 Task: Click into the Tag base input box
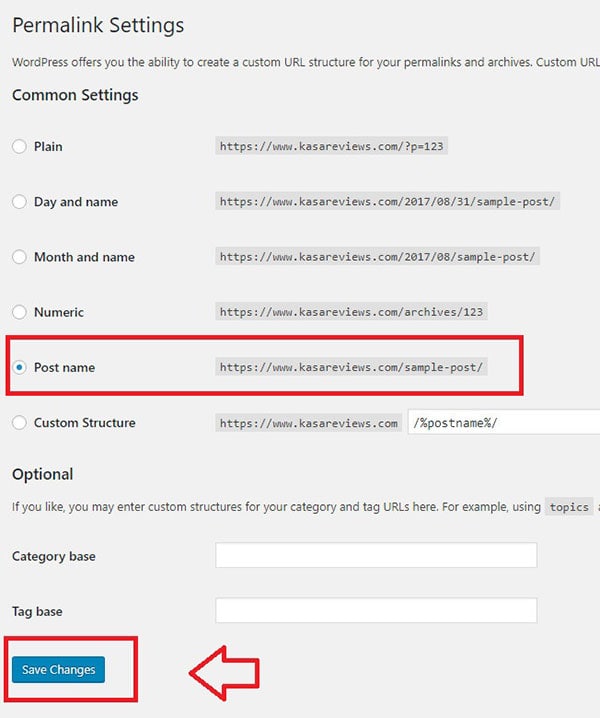tap(376, 610)
